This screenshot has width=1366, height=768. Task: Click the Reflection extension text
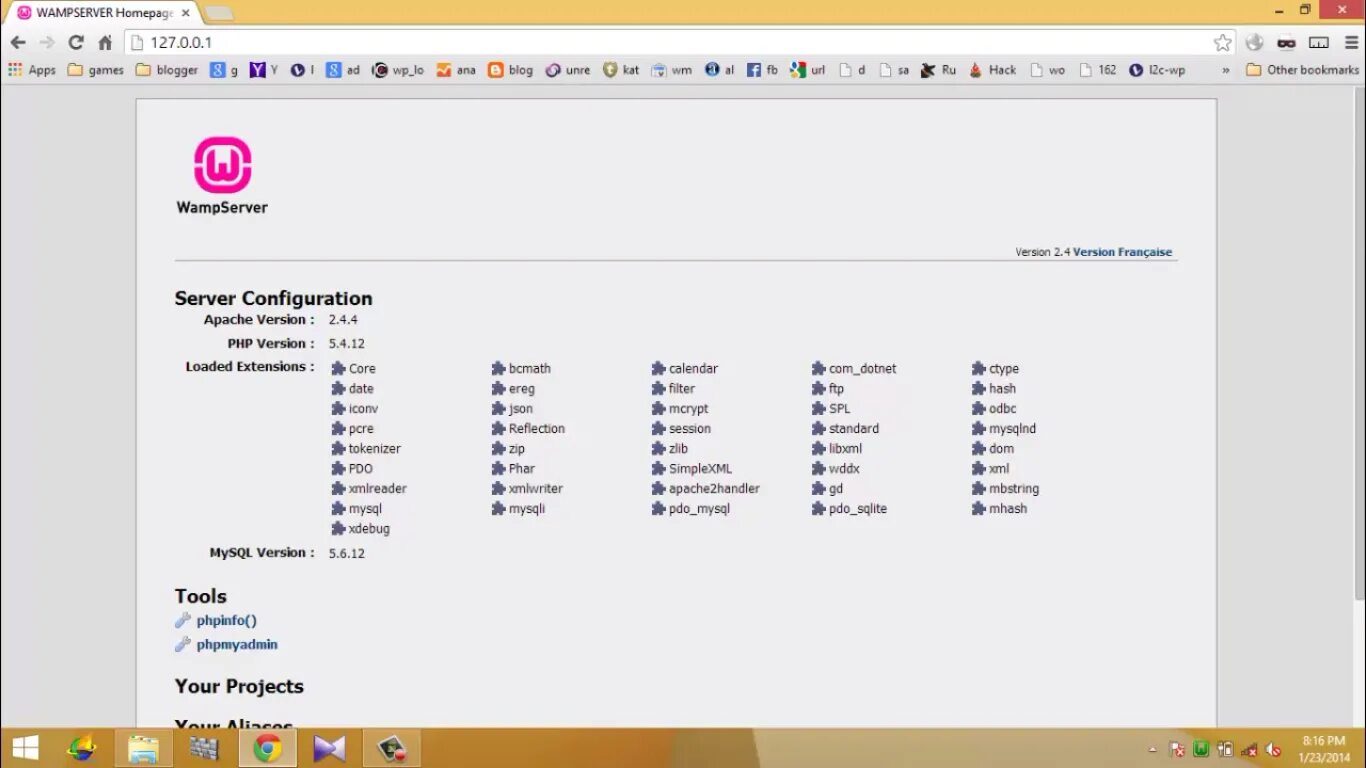(x=537, y=428)
